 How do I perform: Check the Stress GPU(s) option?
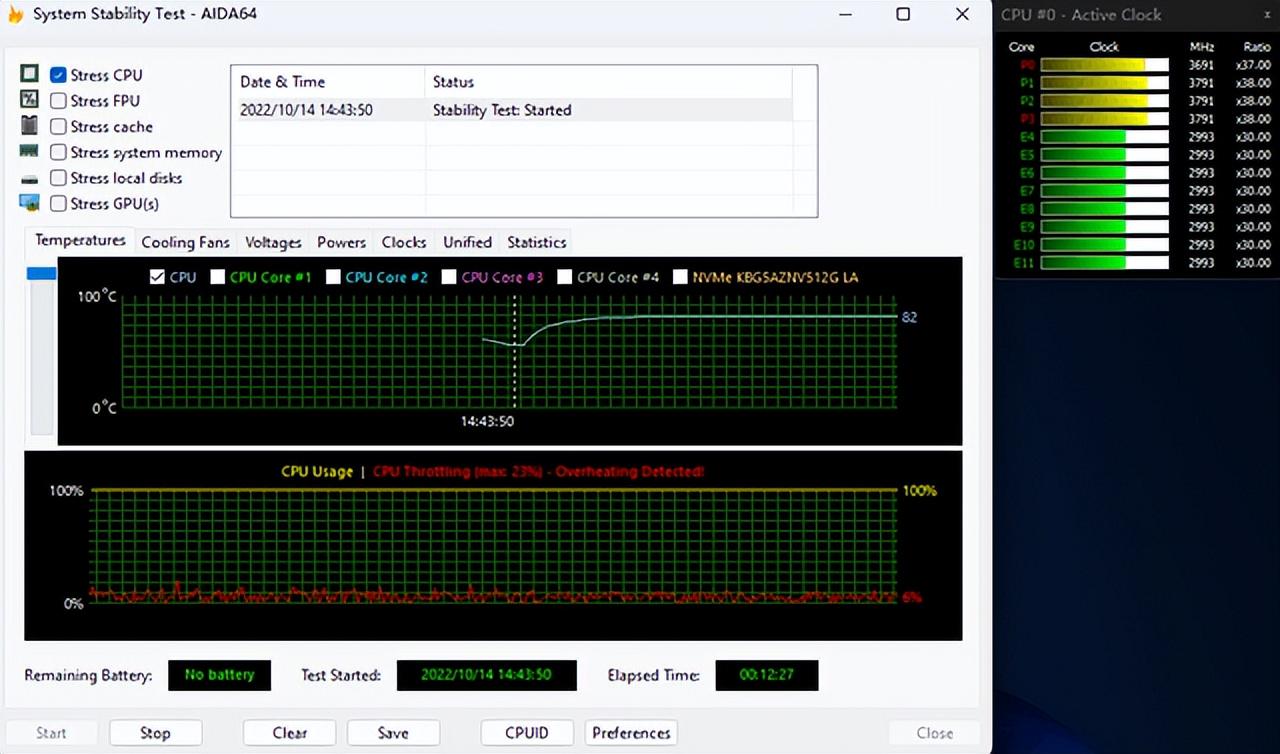(58, 204)
